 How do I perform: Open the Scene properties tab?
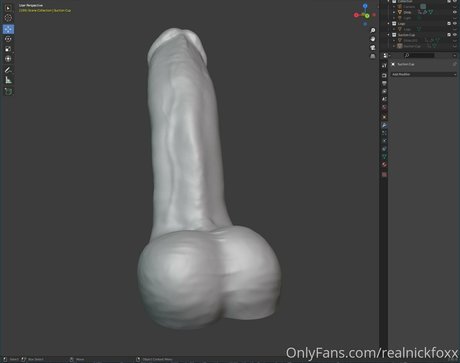384,99
